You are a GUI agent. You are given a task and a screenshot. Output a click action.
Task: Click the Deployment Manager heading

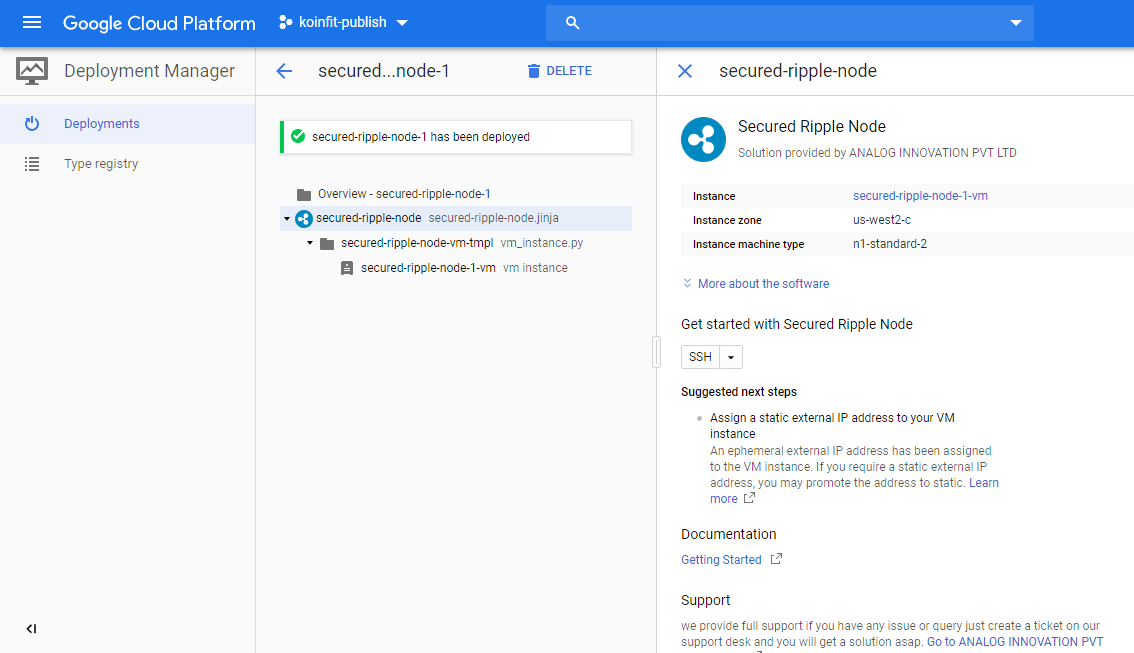150,71
